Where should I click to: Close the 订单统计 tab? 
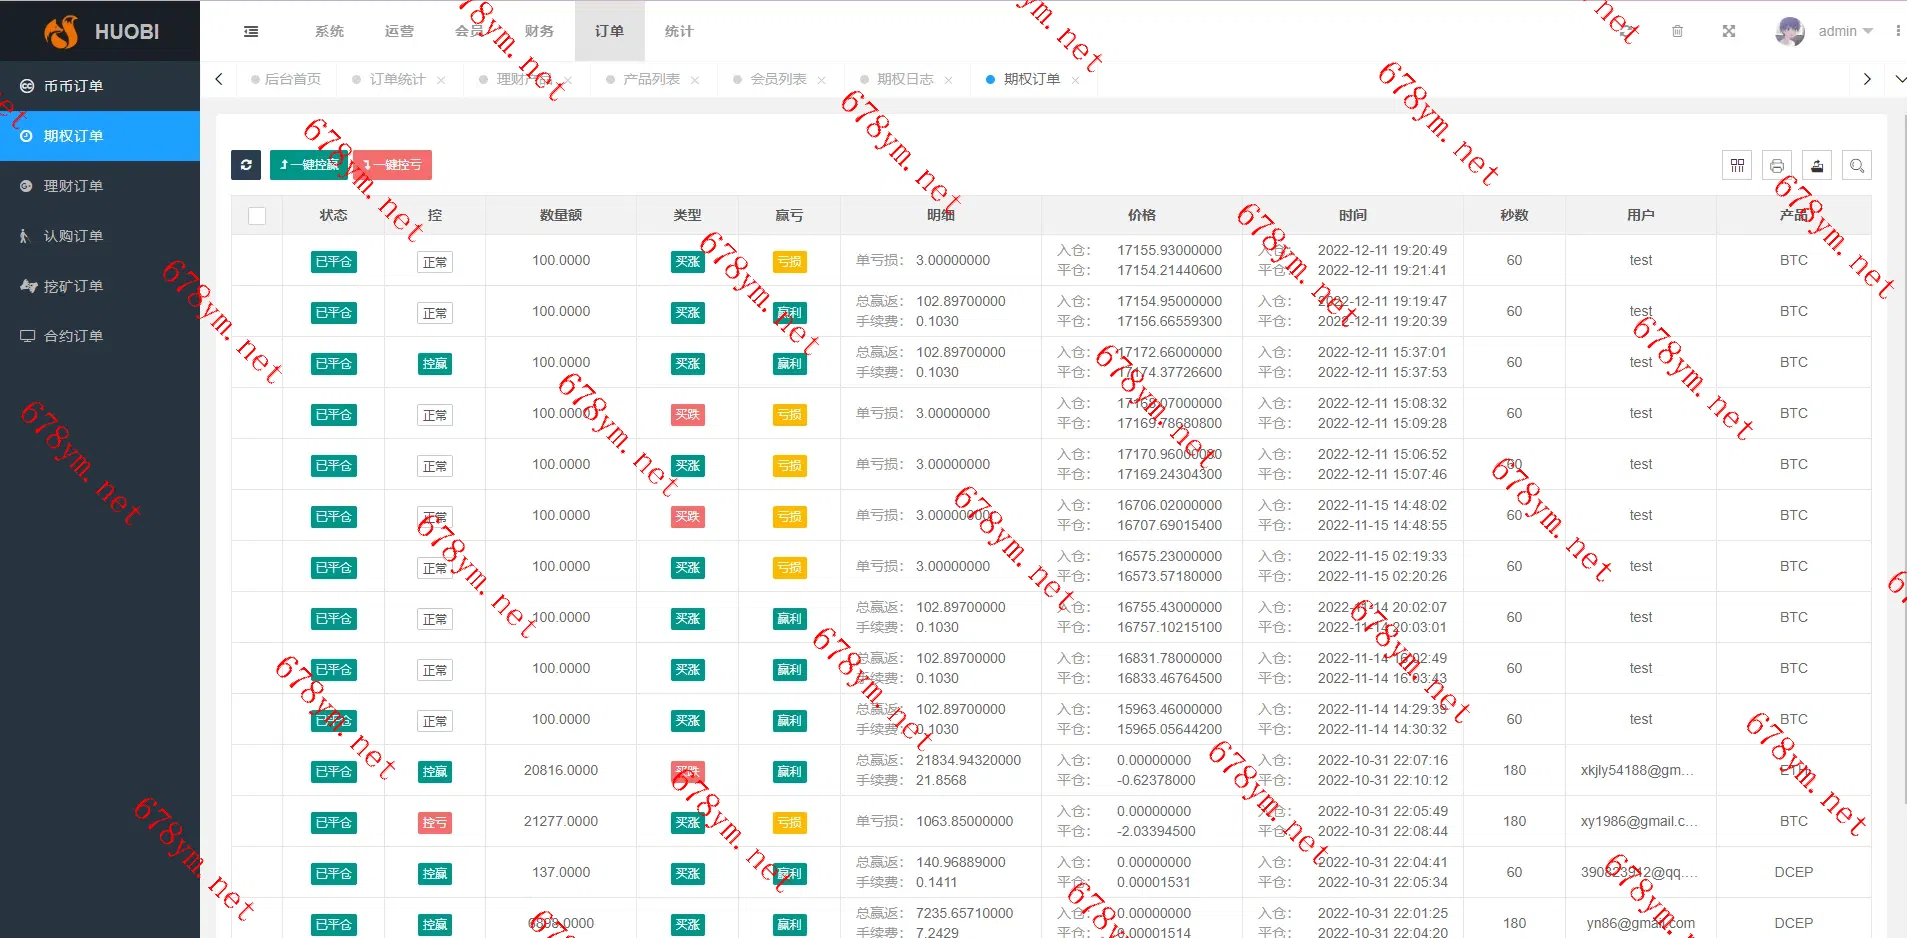(x=441, y=80)
